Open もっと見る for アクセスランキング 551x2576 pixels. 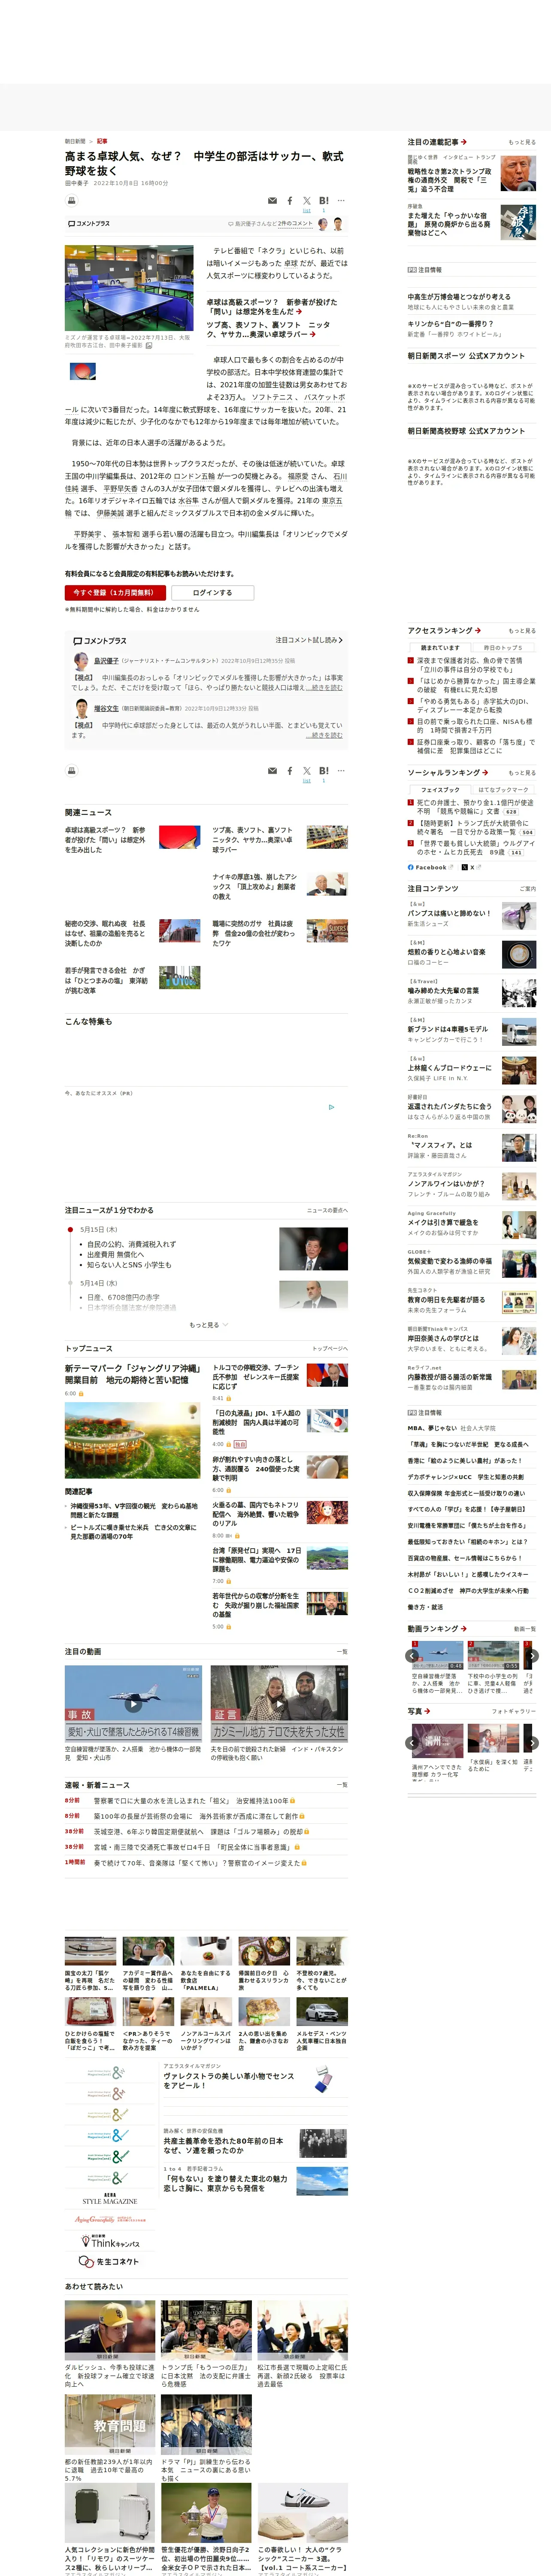click(x=522, y=631)
